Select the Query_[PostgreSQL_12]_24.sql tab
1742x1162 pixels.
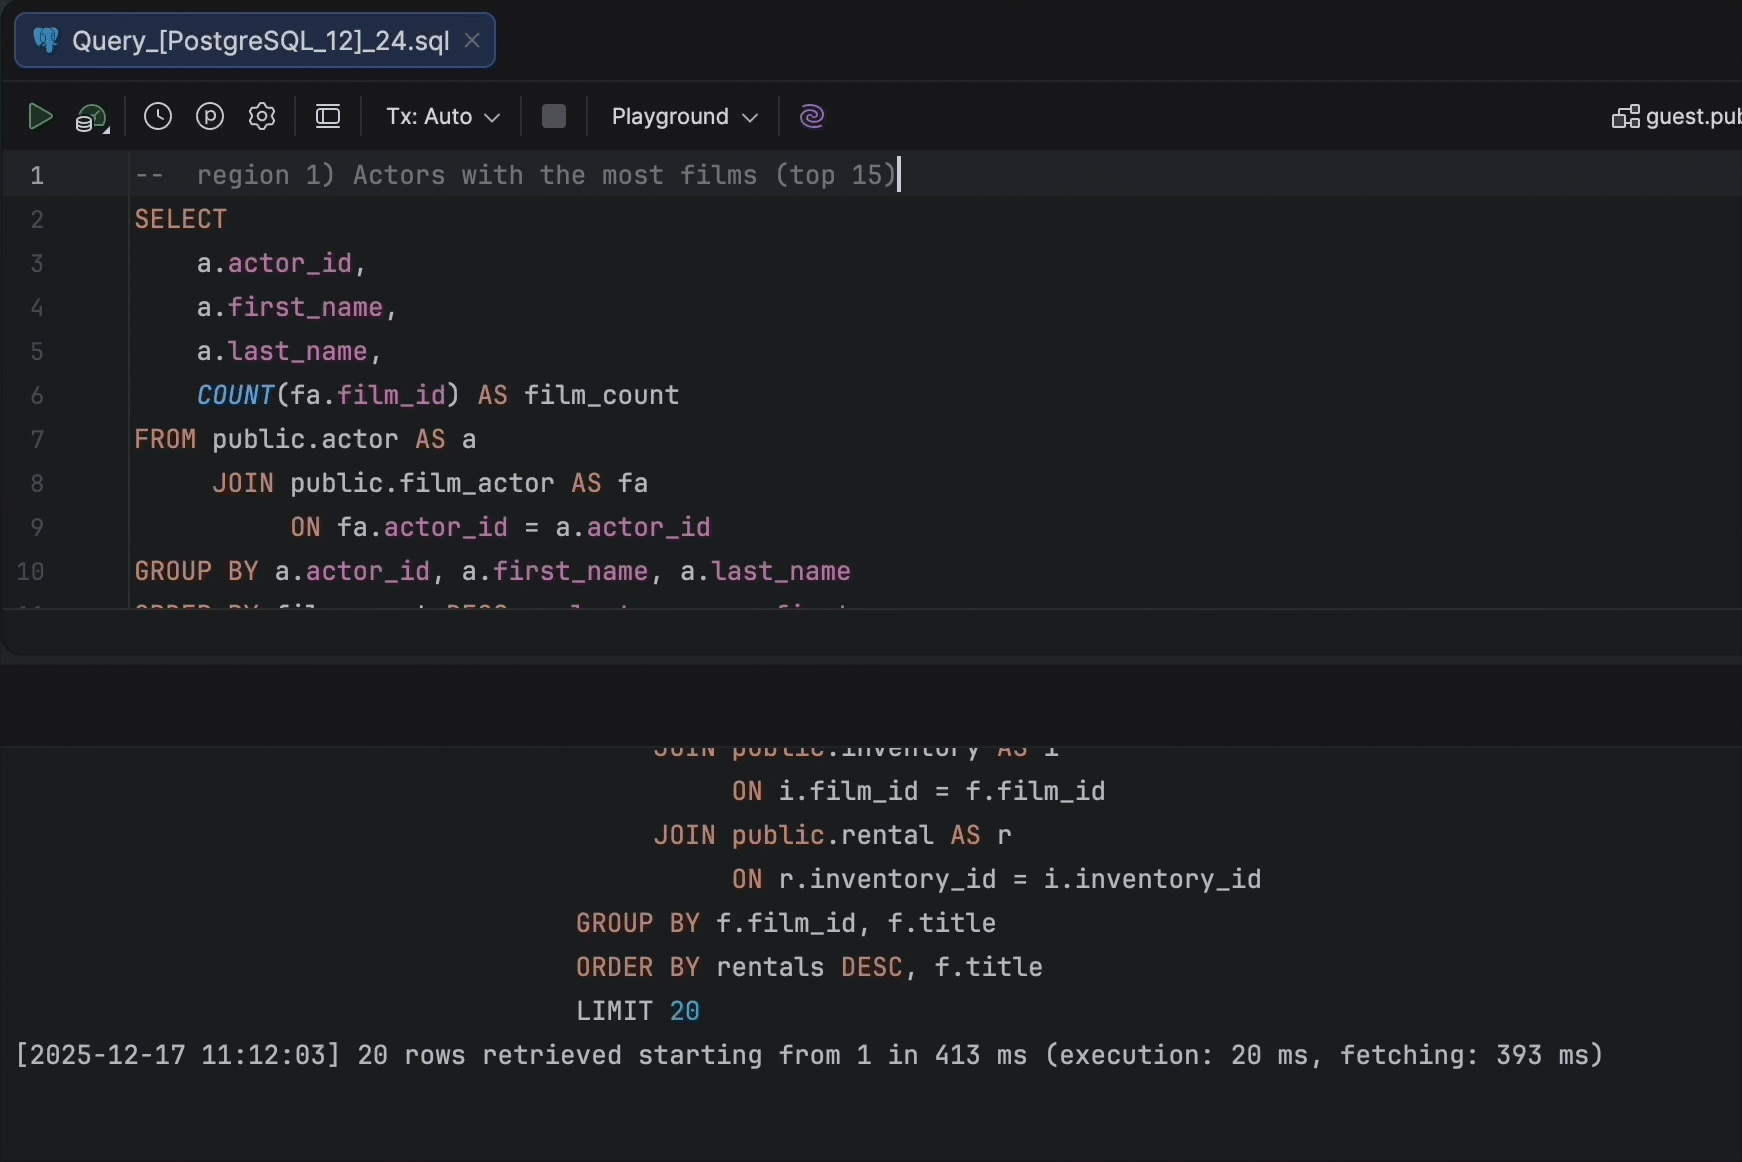pyautogui.click(x=260, y=41)
